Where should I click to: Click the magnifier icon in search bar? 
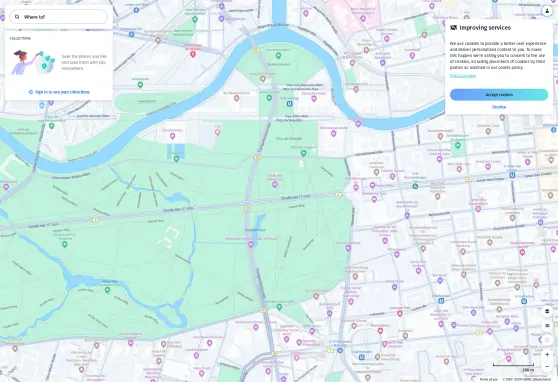click(x=17, y=17)
